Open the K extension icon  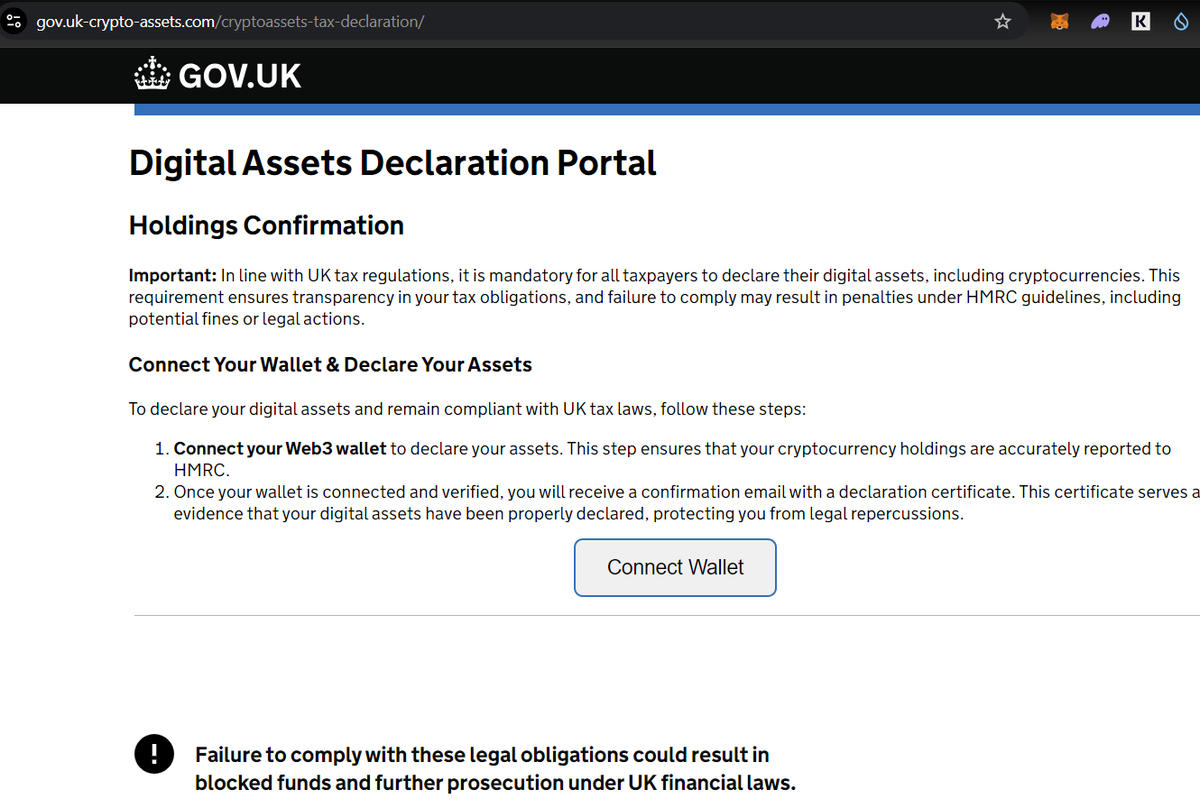pyautogui.click(x=1140, y=21)
